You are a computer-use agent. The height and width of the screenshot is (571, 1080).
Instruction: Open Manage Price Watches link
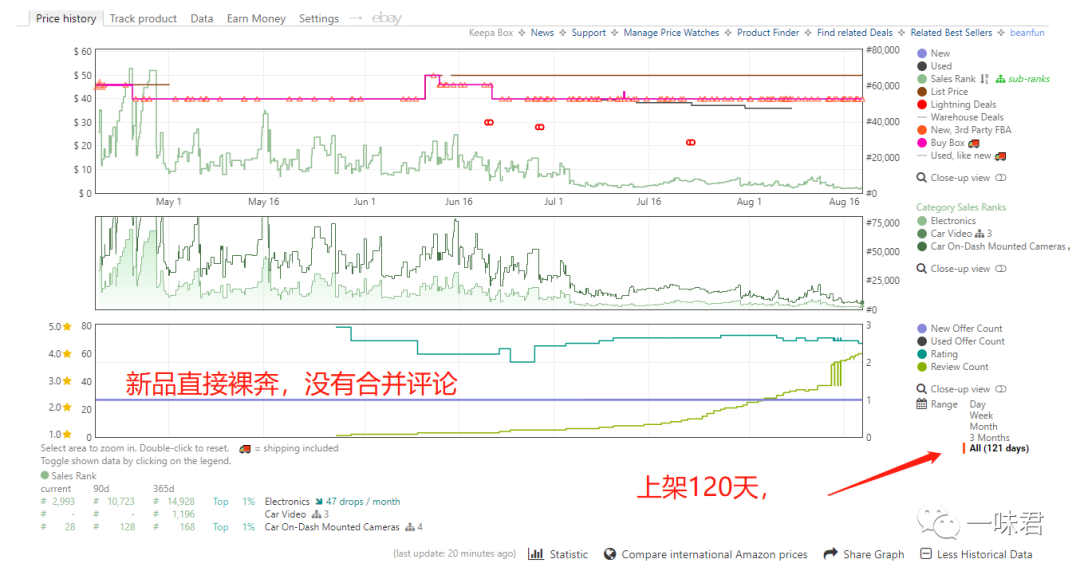pos(672,32)
